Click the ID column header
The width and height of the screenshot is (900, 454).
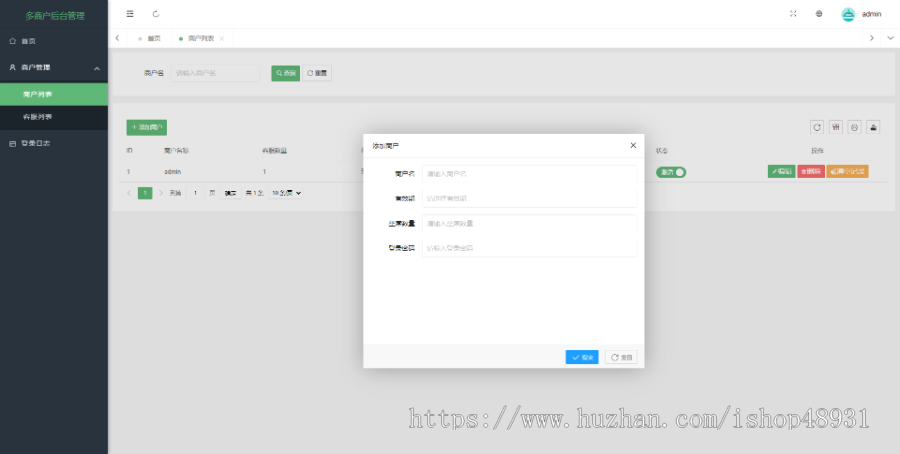point(129,151)
